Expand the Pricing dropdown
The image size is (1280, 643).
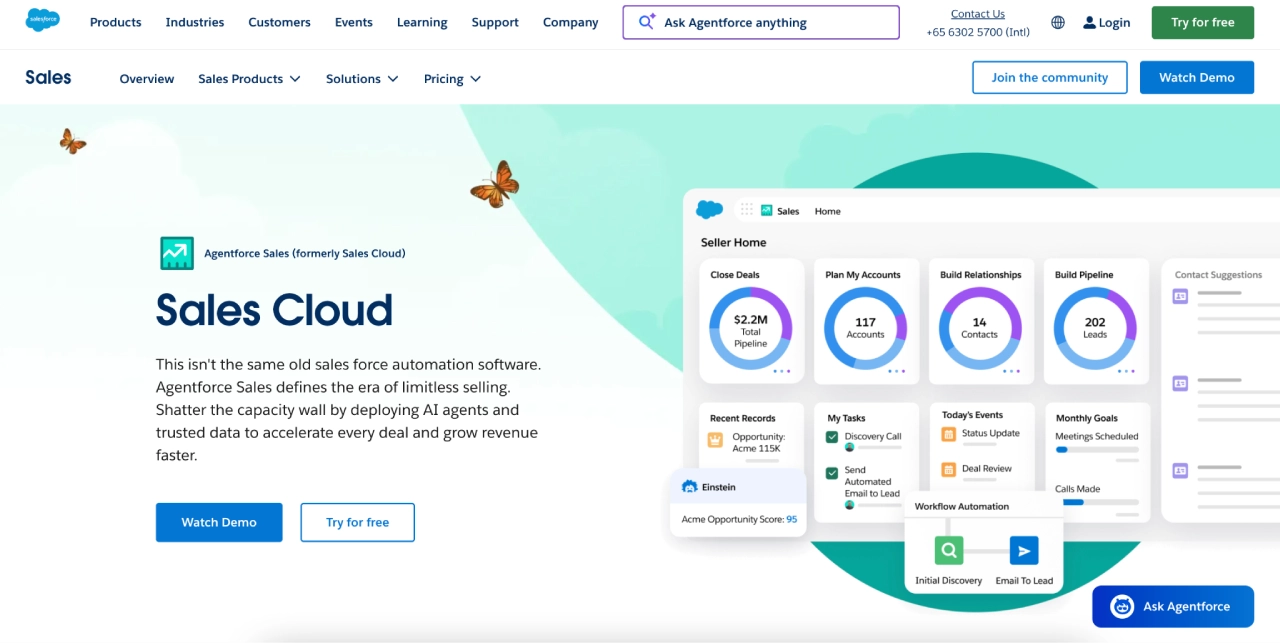click(451, 78)
